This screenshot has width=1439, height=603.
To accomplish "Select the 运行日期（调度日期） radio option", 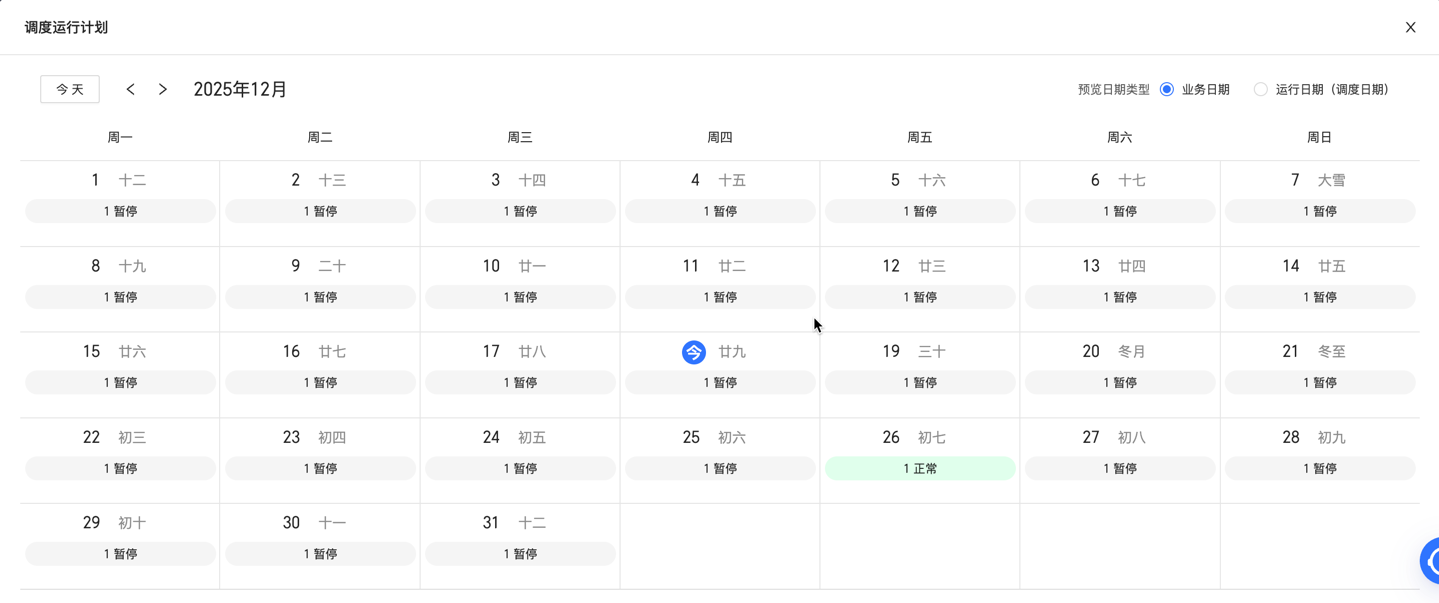I will tap(1261, 89).
